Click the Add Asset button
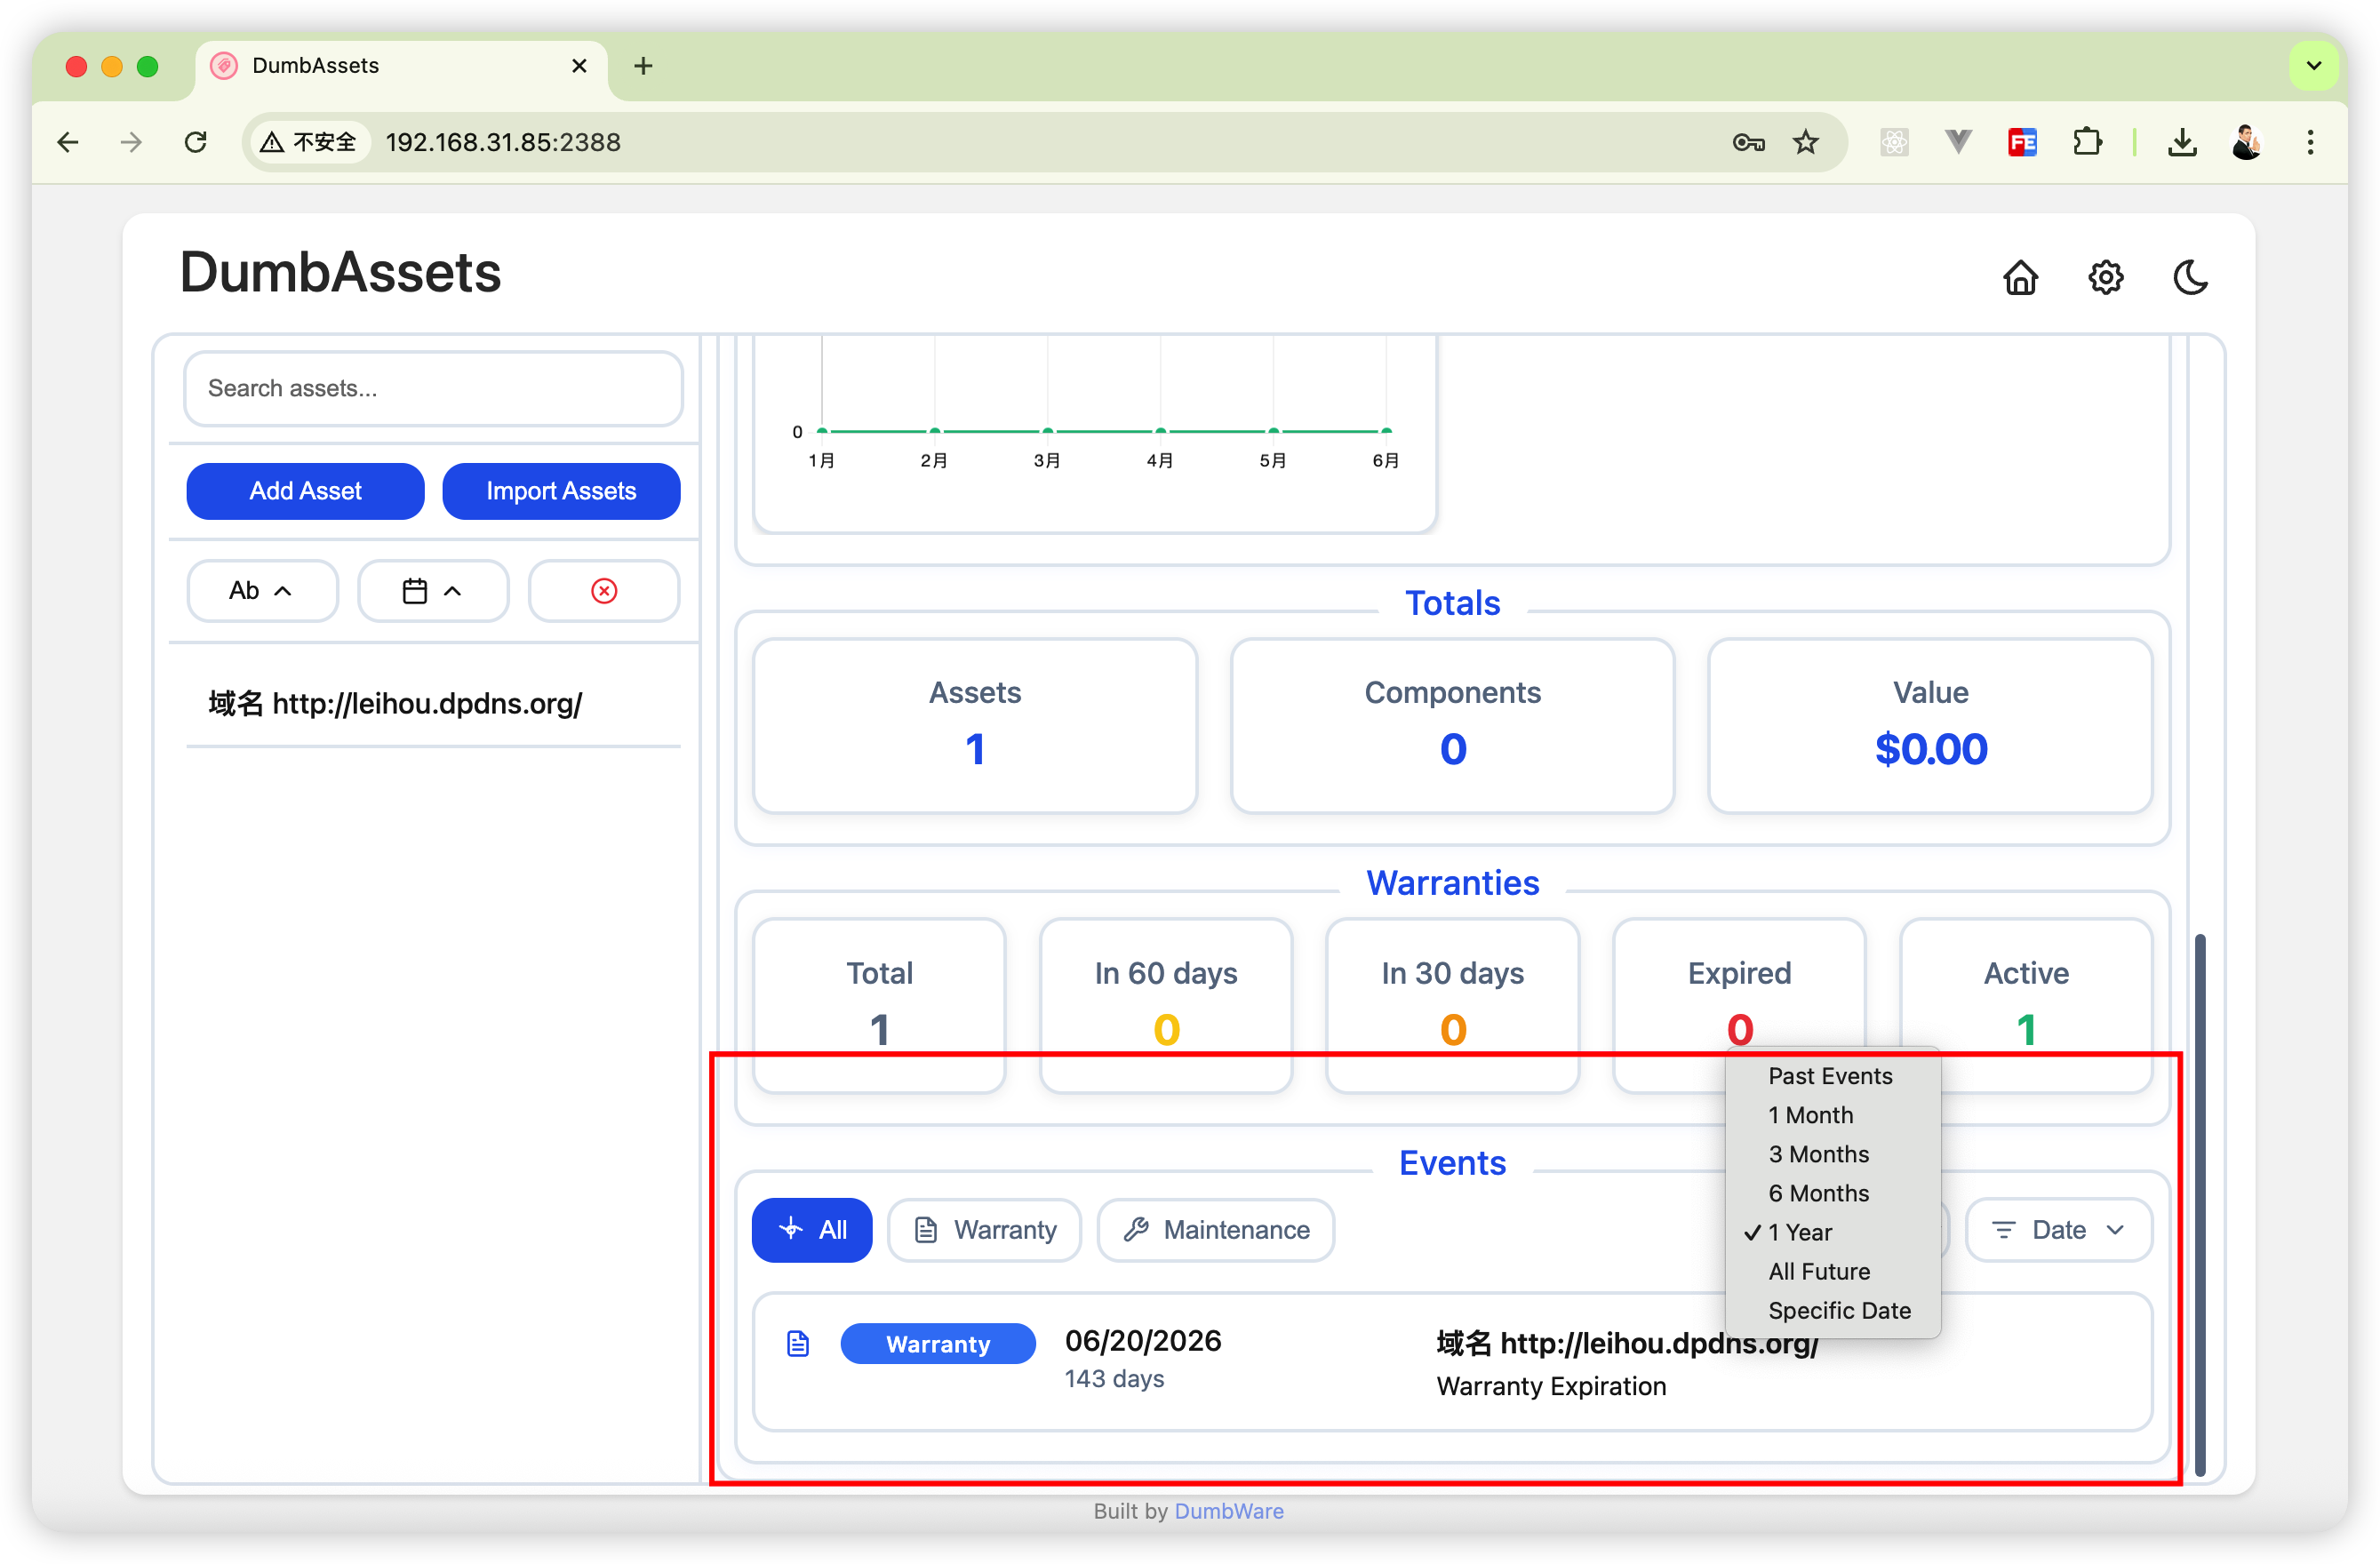Image resolution: width=2380 pixels, height=1564 pixels. pos(305,491)
